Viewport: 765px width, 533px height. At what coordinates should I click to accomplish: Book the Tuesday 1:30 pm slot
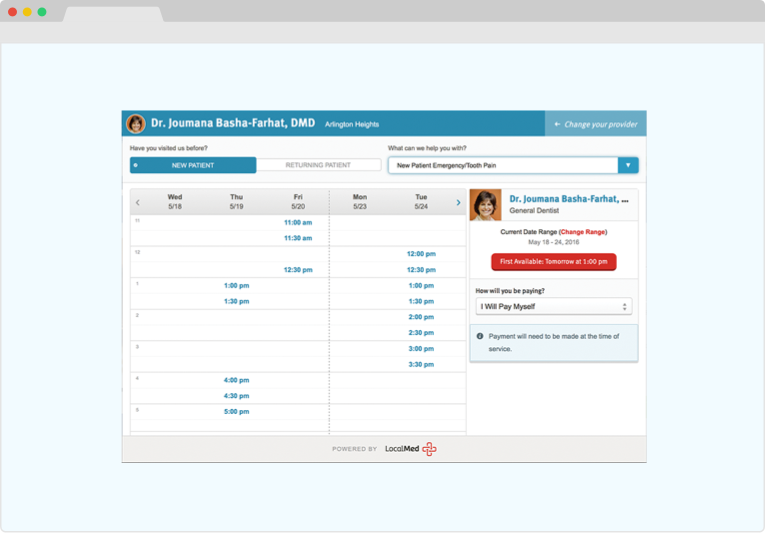421,301
